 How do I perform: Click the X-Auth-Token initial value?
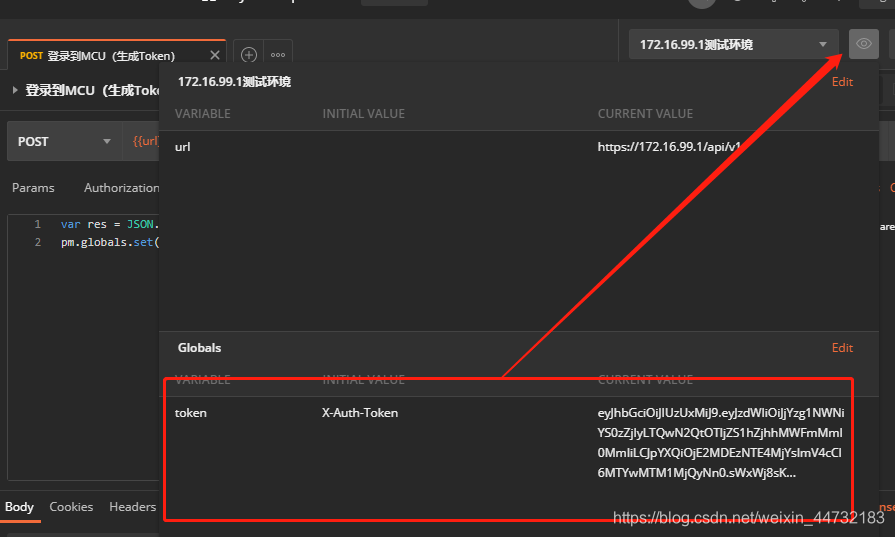pyautogui.click(x=360, y=413)
